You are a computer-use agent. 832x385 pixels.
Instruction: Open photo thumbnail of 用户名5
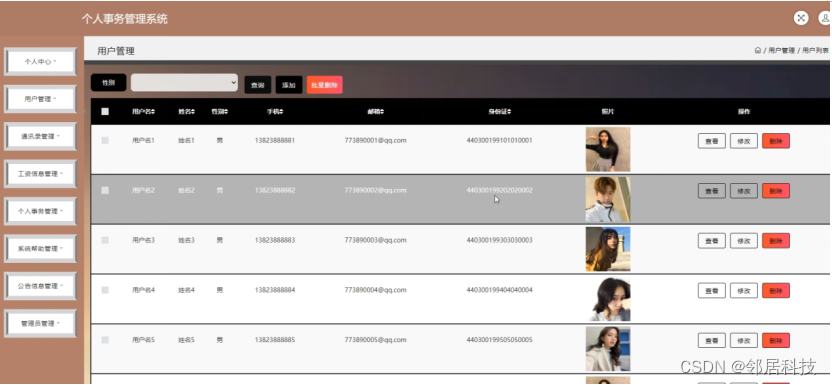(608, 348)
